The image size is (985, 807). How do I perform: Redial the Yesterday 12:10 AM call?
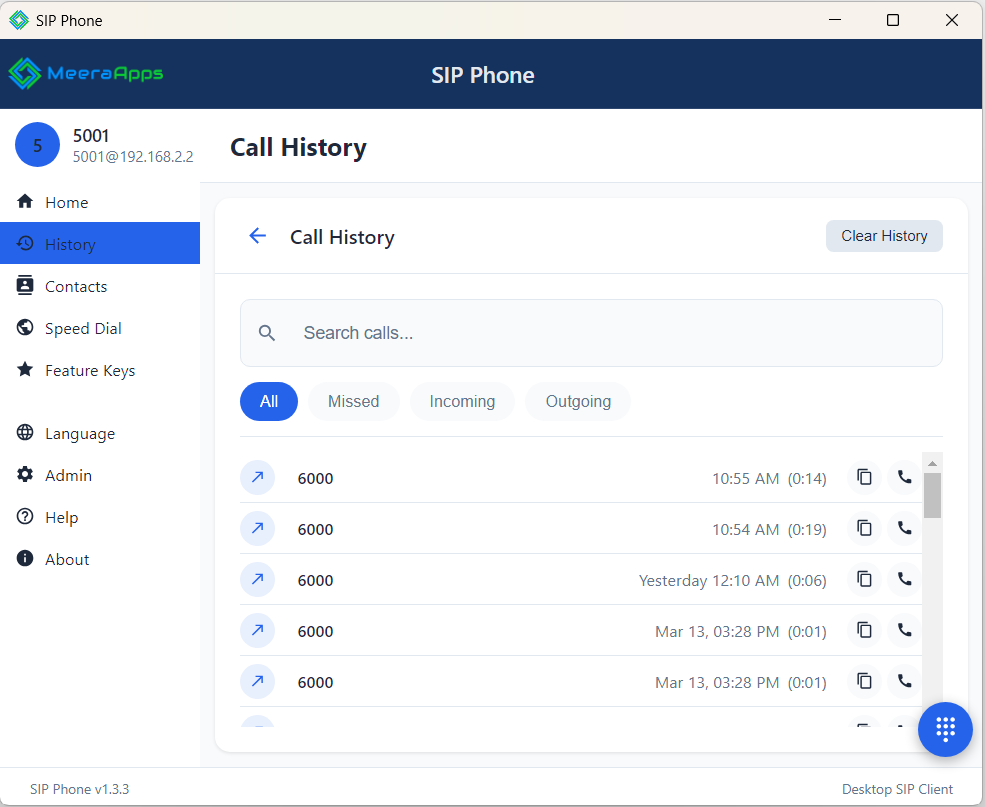point(904,580)
